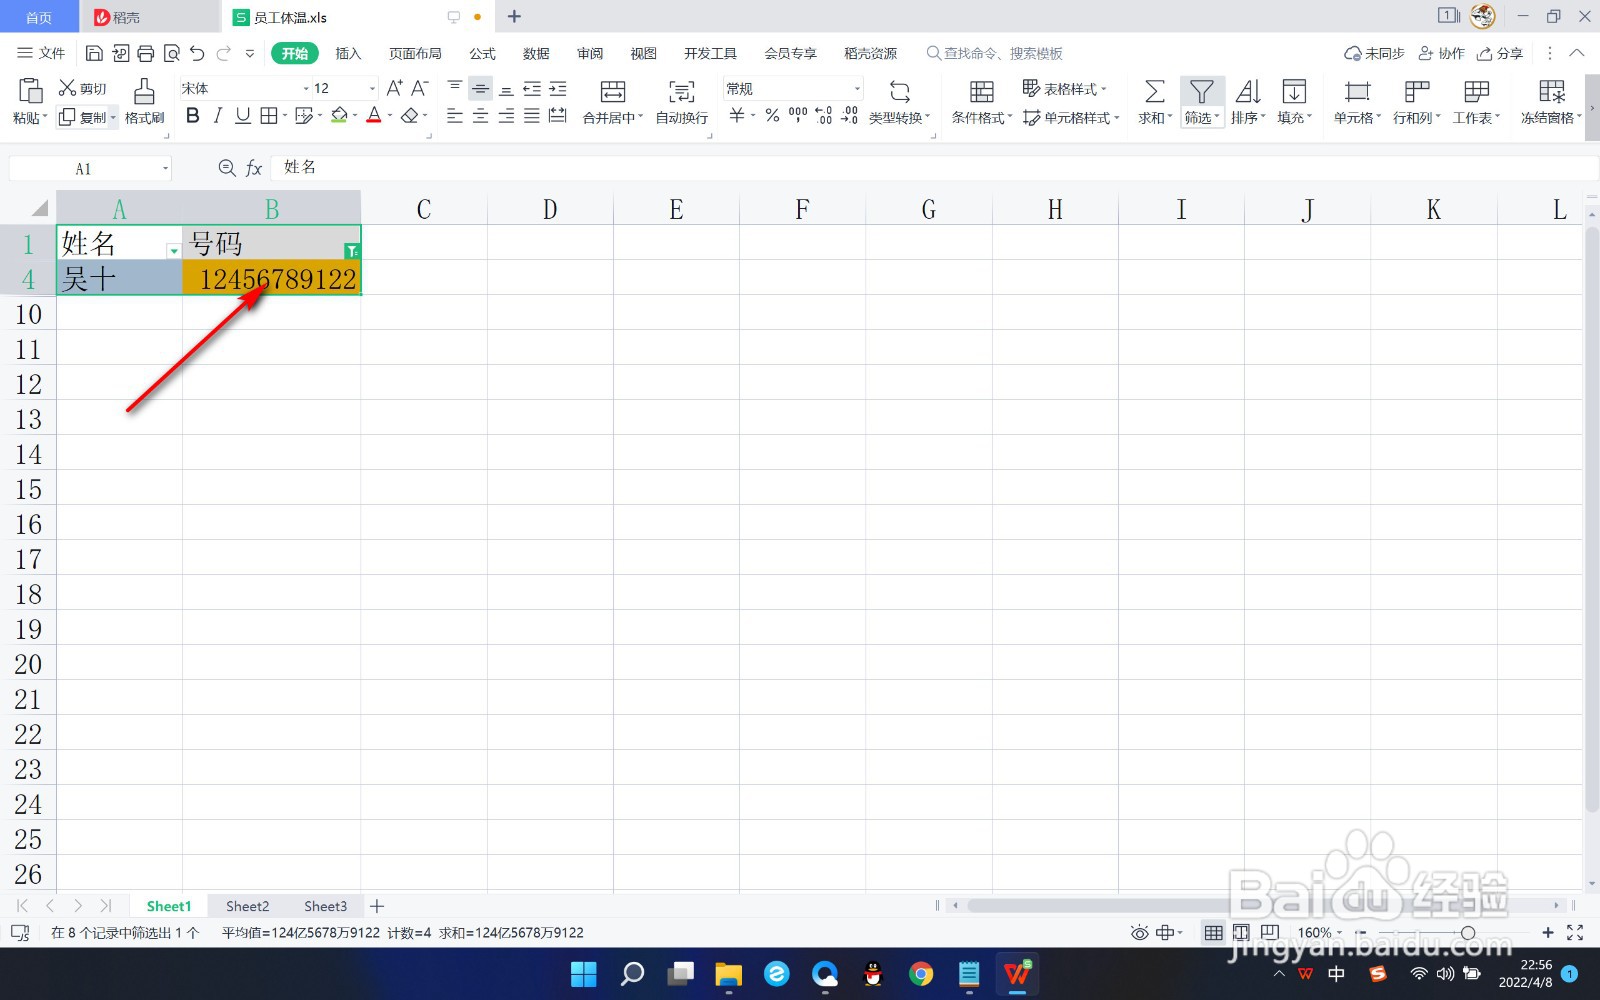This screenshot has height=1000, width=1600.
Task: Click the zoom slider handle
Action: point(1467,932)
